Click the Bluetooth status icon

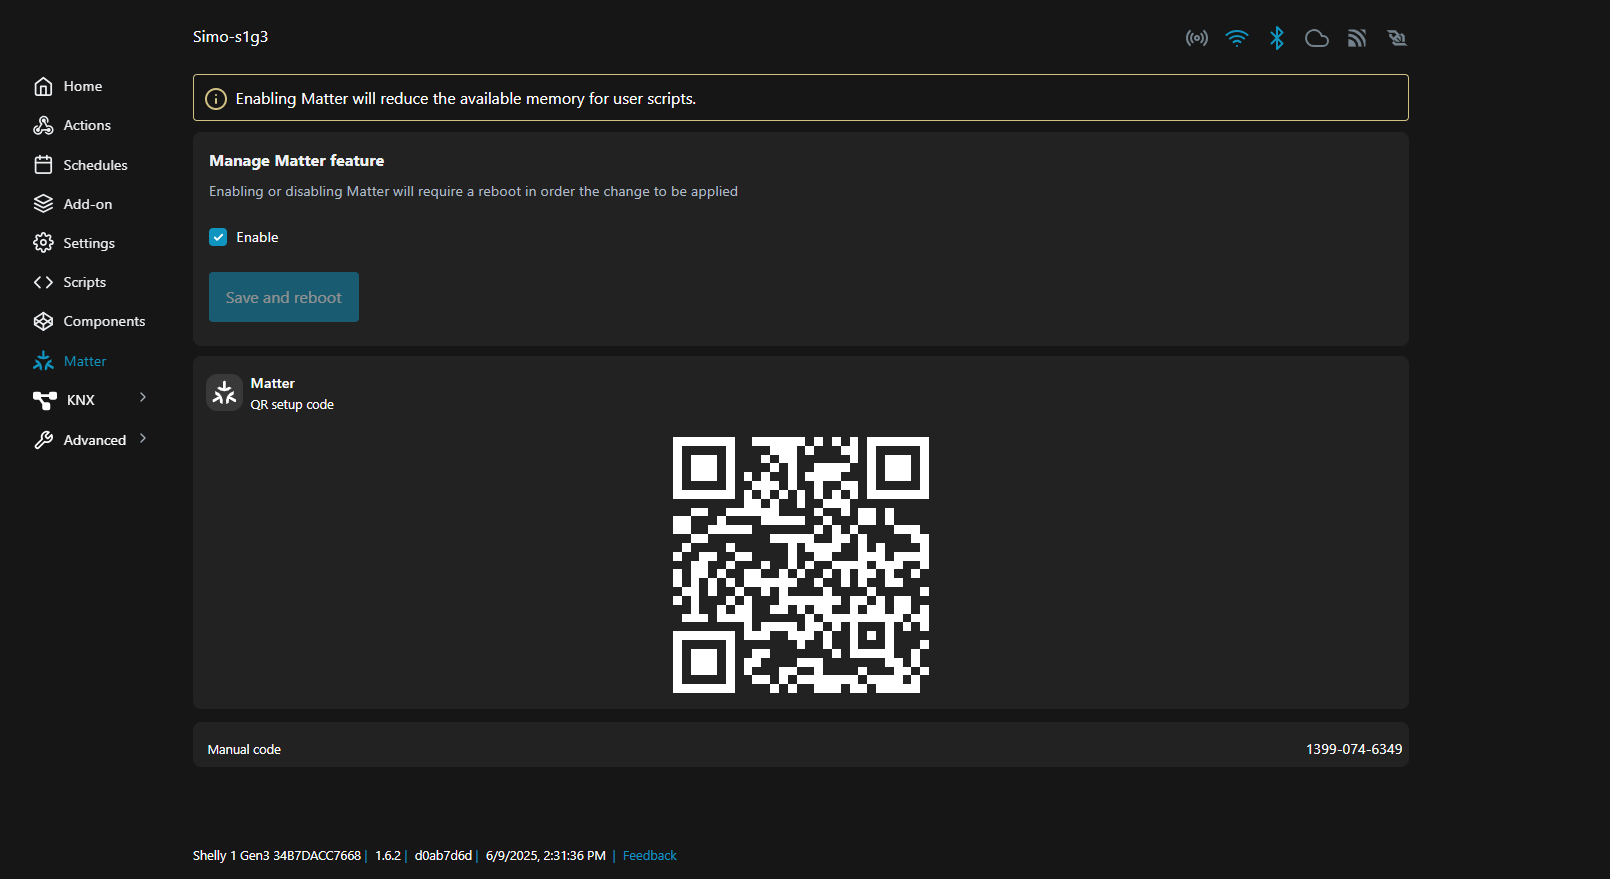(x=1277, y=38)
